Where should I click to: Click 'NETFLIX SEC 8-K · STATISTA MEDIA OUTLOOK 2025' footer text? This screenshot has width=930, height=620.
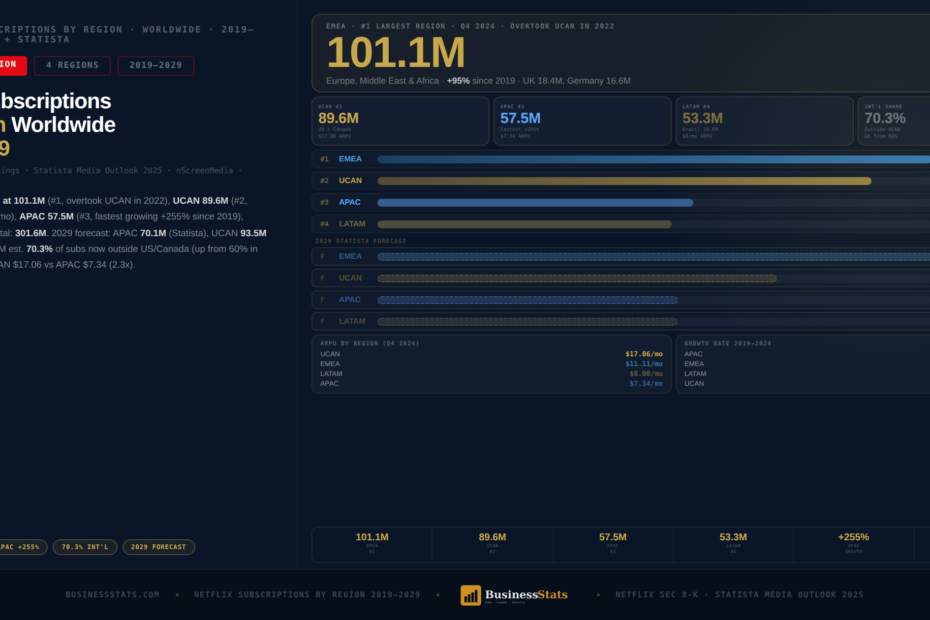[x=739, y=594]
